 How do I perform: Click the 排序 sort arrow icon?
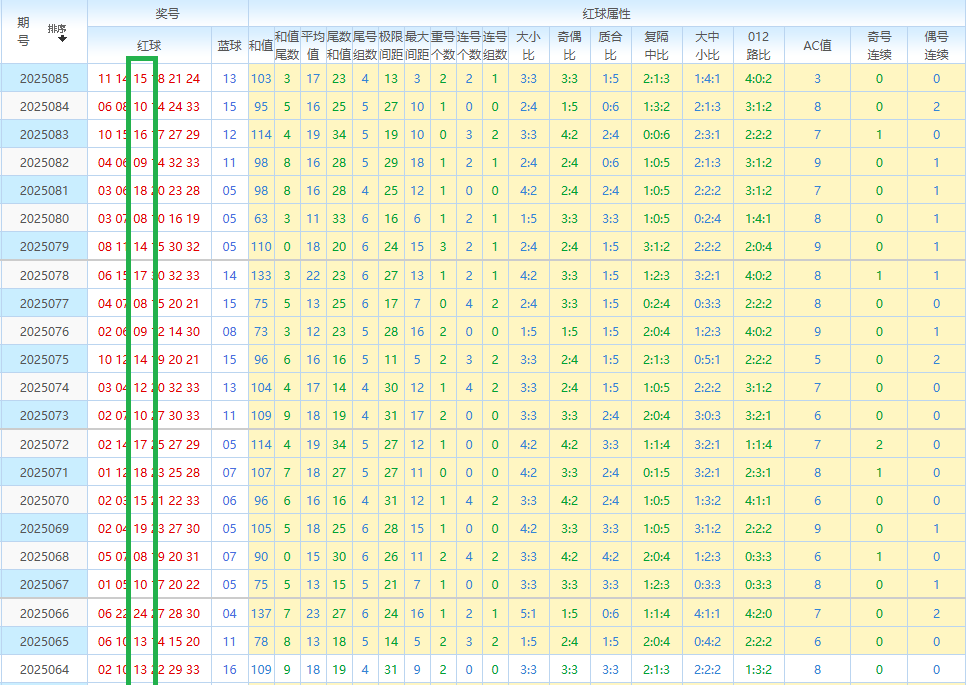(x=61, y=38)
